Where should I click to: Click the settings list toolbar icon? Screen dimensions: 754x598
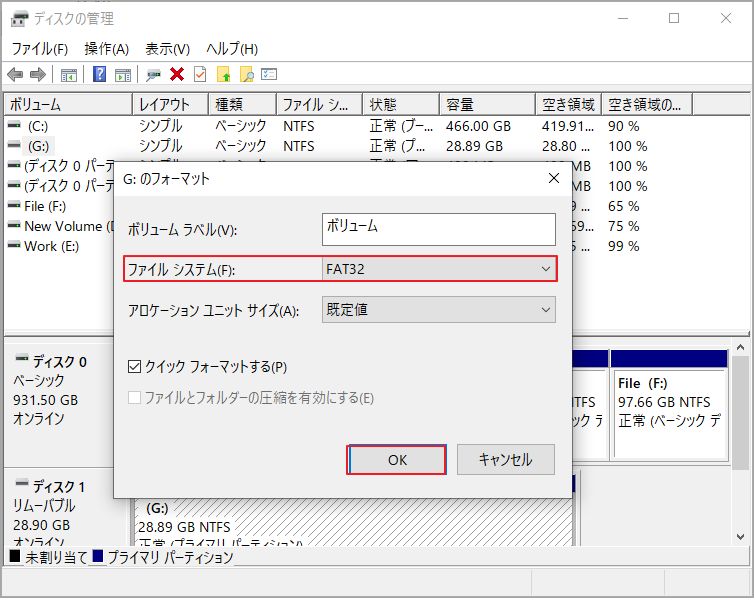(x=269, y=74)
